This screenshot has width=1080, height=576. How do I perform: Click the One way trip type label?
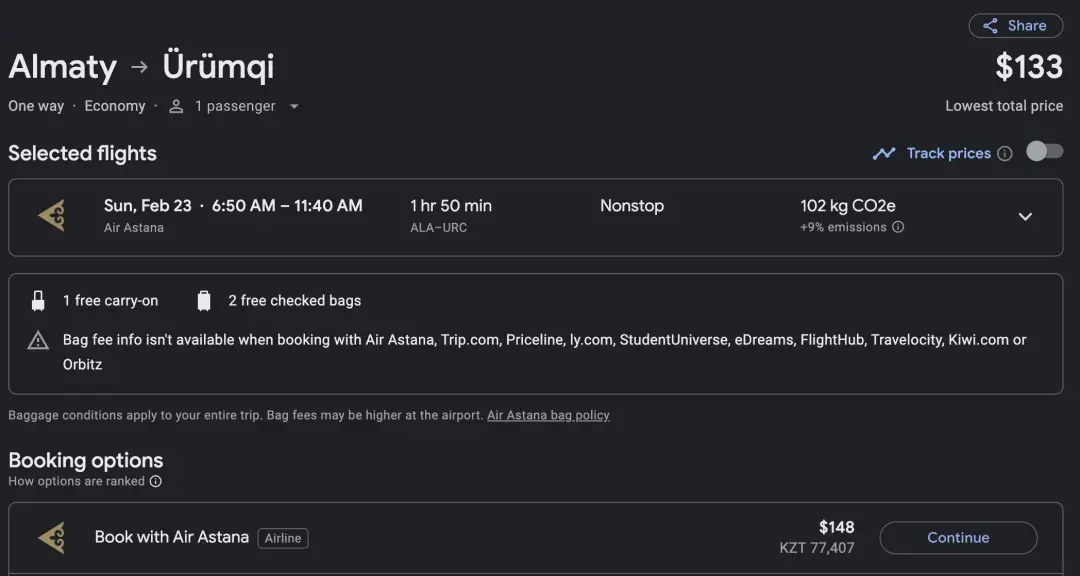(x=36, y=106)
